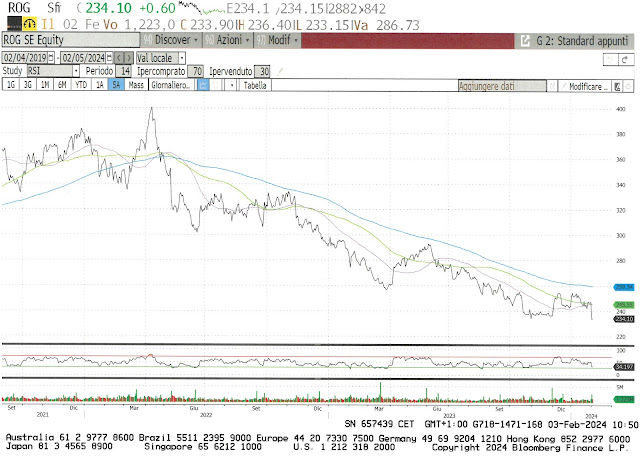Click the yellow clock icon near price
The height and width of the screenshot is (456, 640).
pyautogui.click(x=29, y=24)
